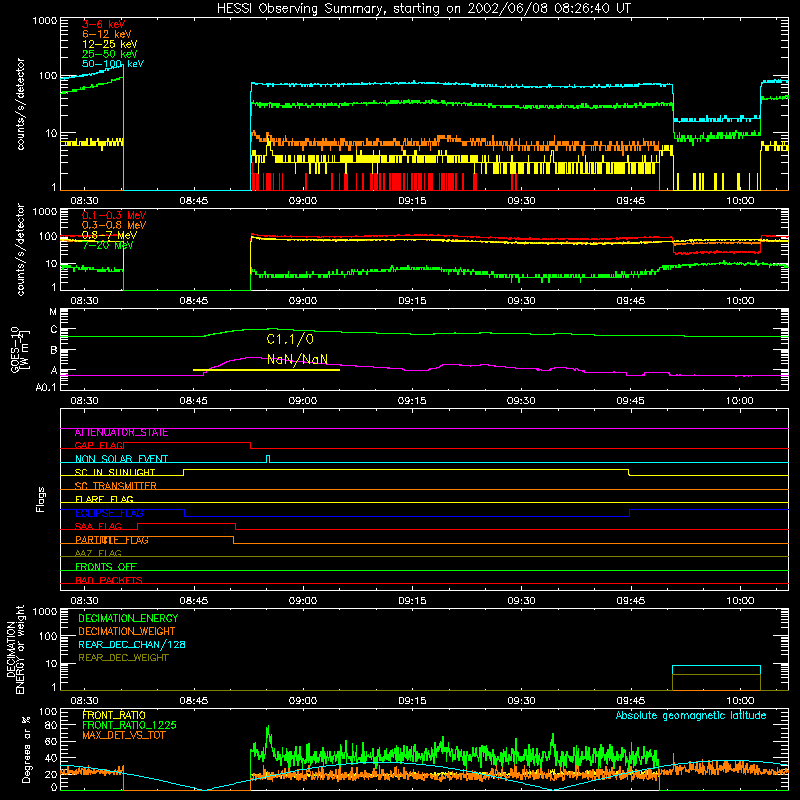Click the HESSI Observing Summary plot title
The height and width of the screenshot is (800, 800).
pos(424,8)
